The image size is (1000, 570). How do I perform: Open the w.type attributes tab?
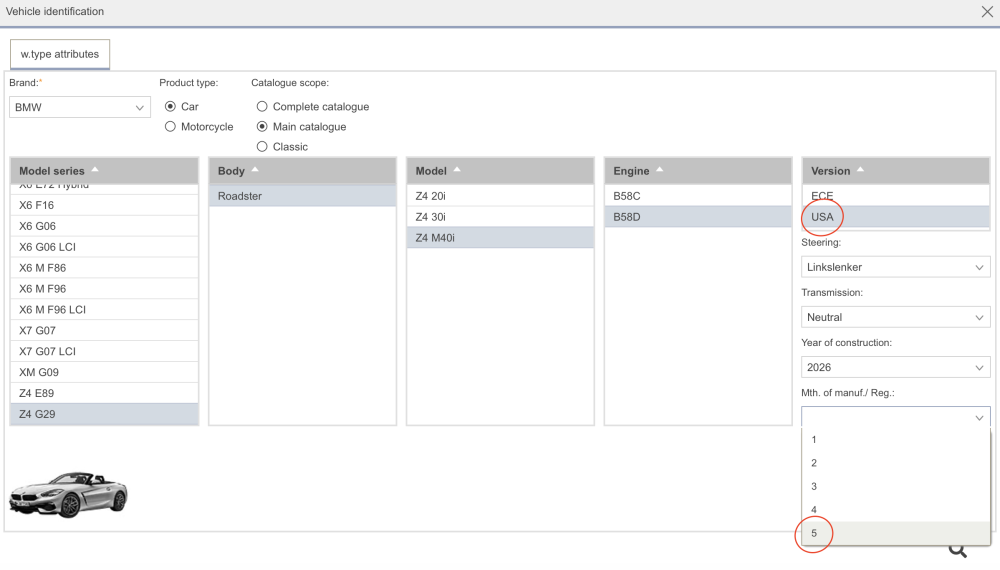(x=60, y=54)
